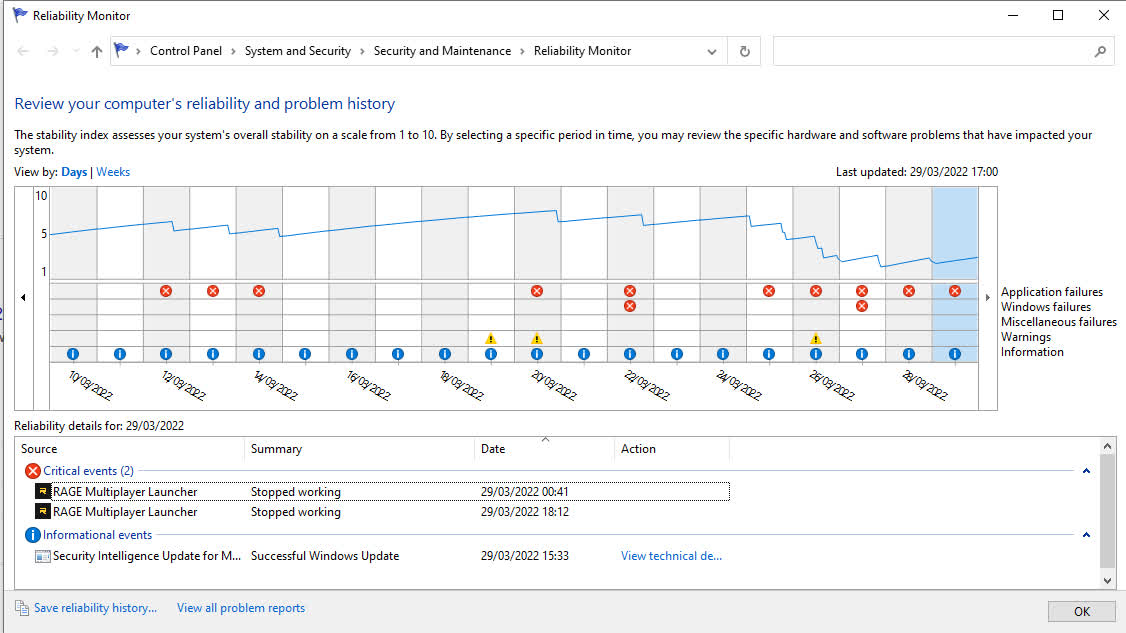Open View technical details for the Security Intelligence Update

tap(671, 556)
